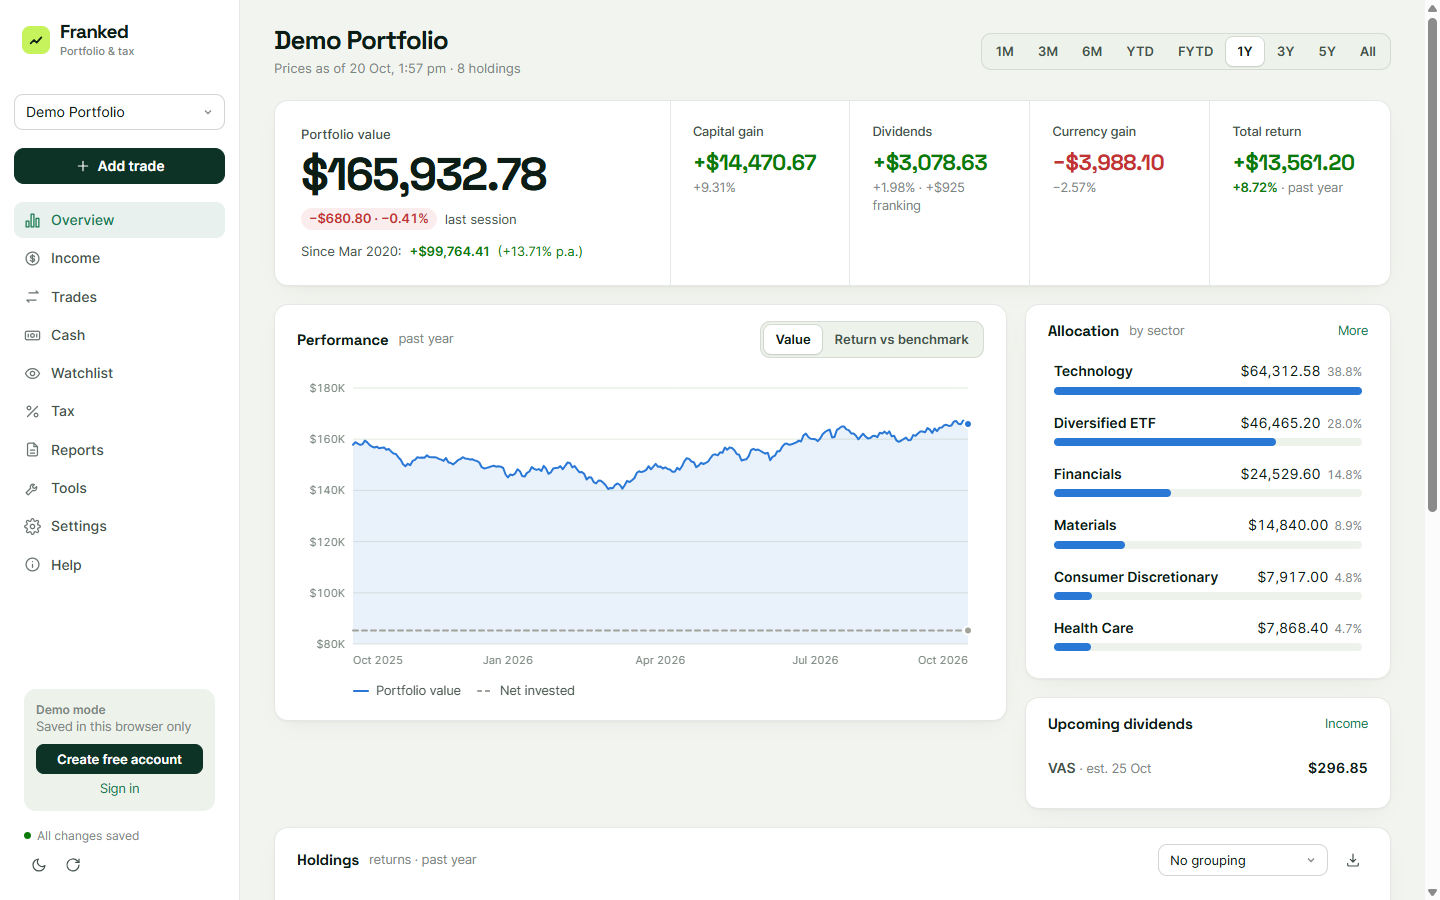Click the $165,932.78 portfolio value
Image resolution: width=1440 pixels, height=900 pixels.
(424, 174)
